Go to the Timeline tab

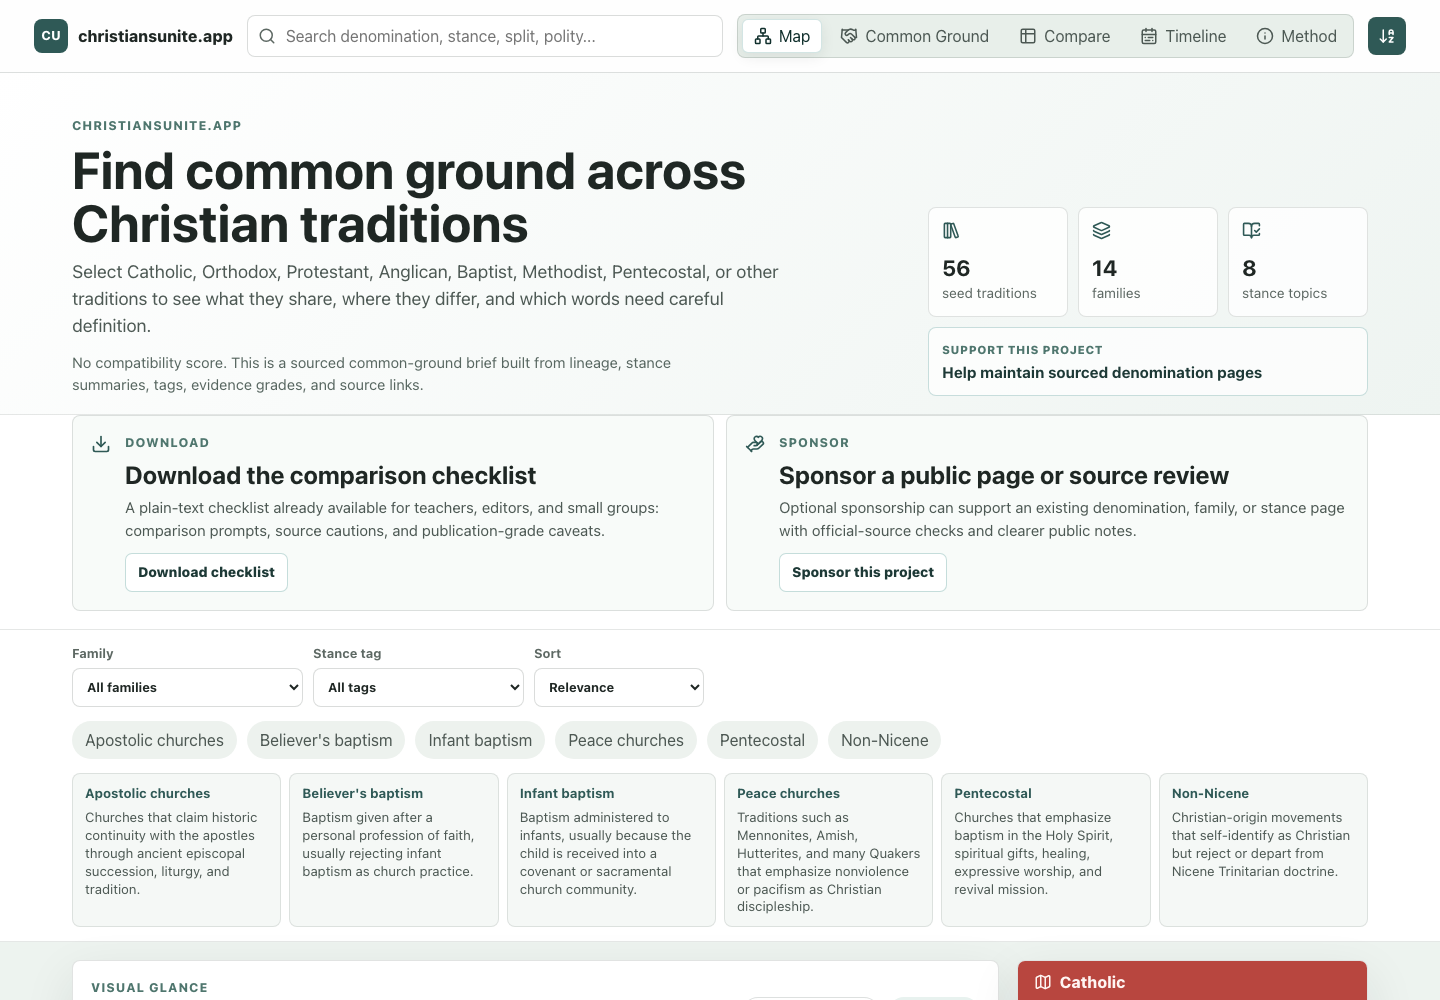click(x=1183, y=36)
